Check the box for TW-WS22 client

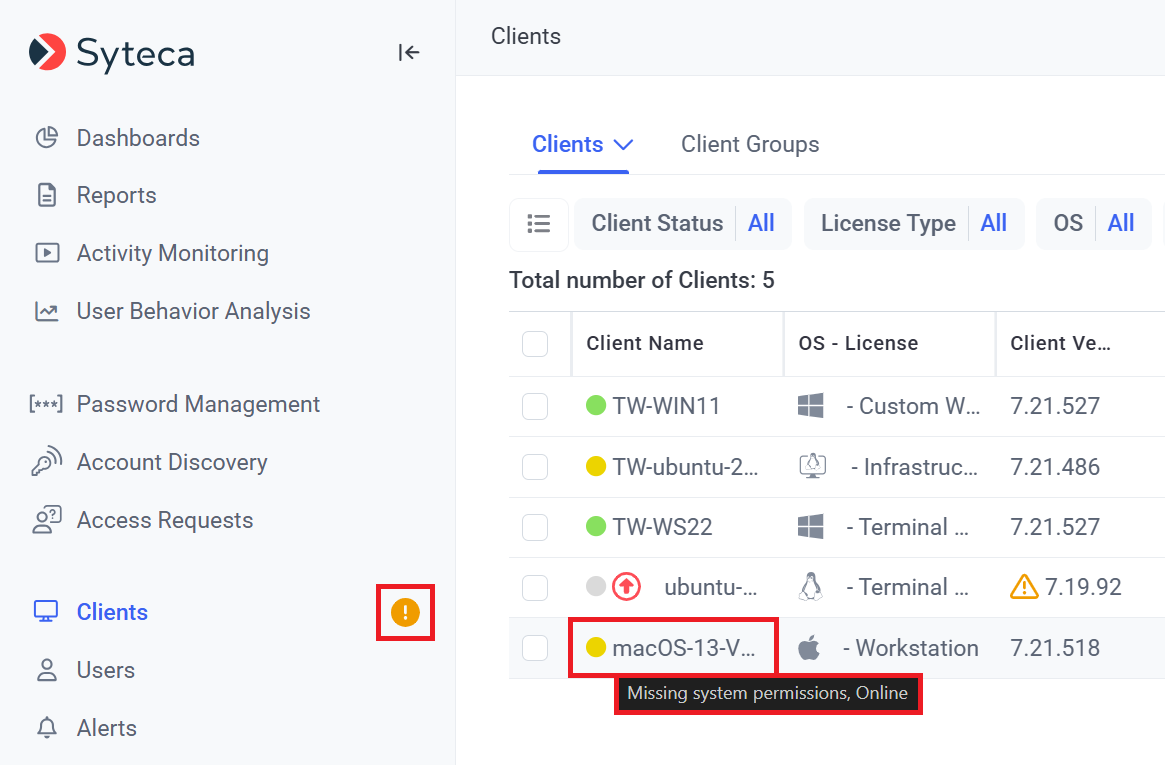tap(535, 527)
